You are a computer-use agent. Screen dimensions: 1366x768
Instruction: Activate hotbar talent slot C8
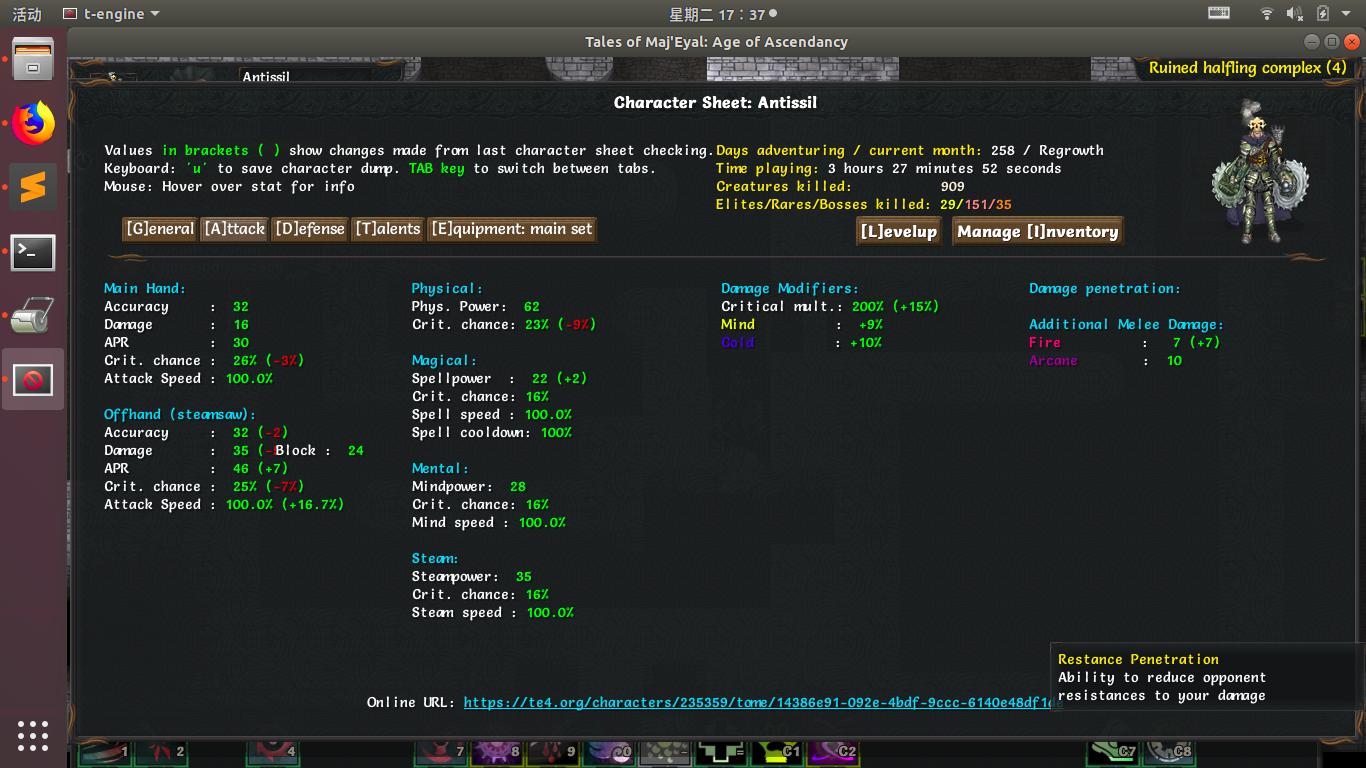1169,752
